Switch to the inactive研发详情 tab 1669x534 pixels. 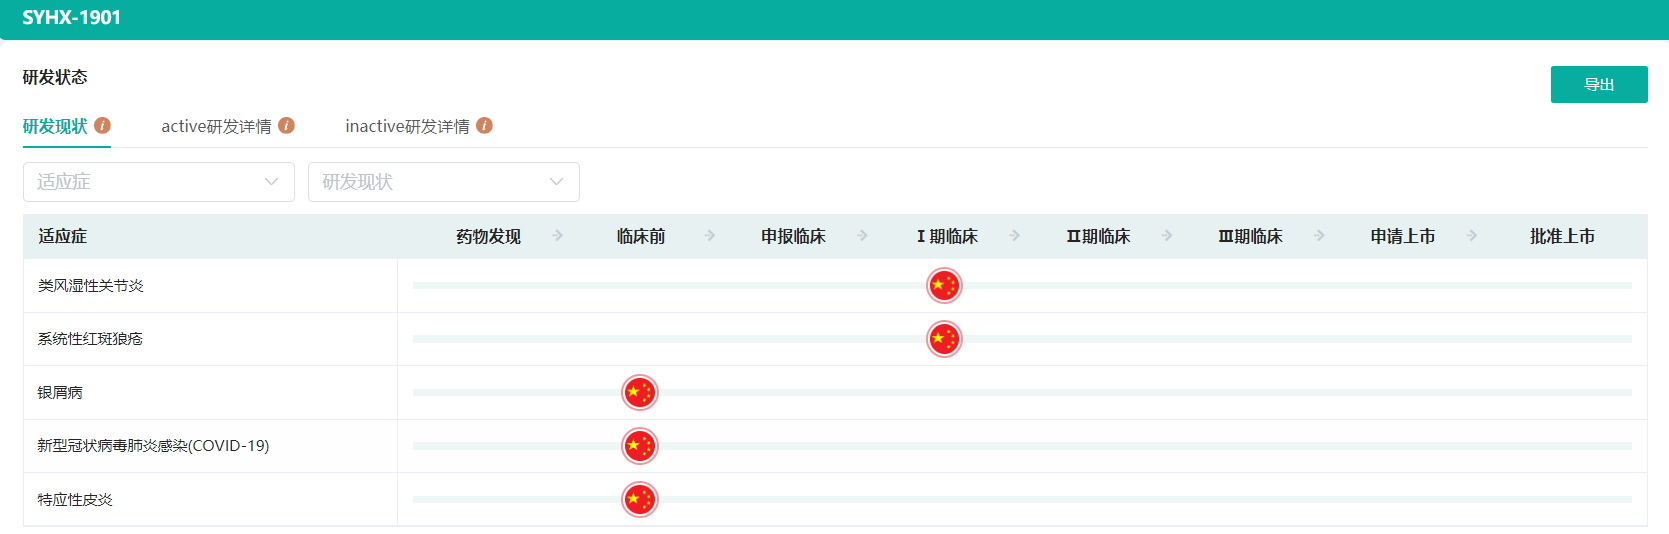click(x=407, y=127)
